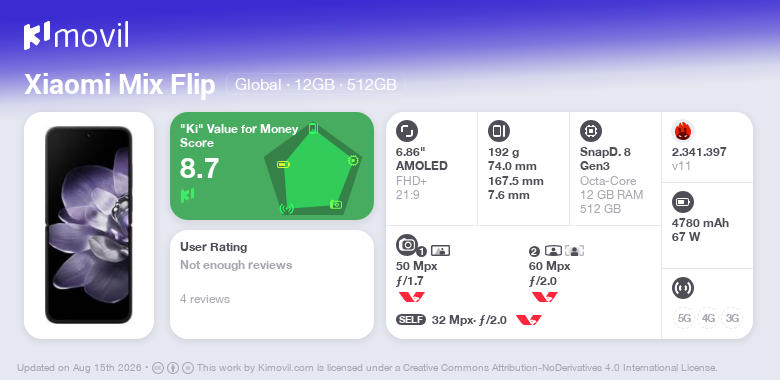780x380 pixels.
Task: Click the 4G network badge
Action: [708, 318]
